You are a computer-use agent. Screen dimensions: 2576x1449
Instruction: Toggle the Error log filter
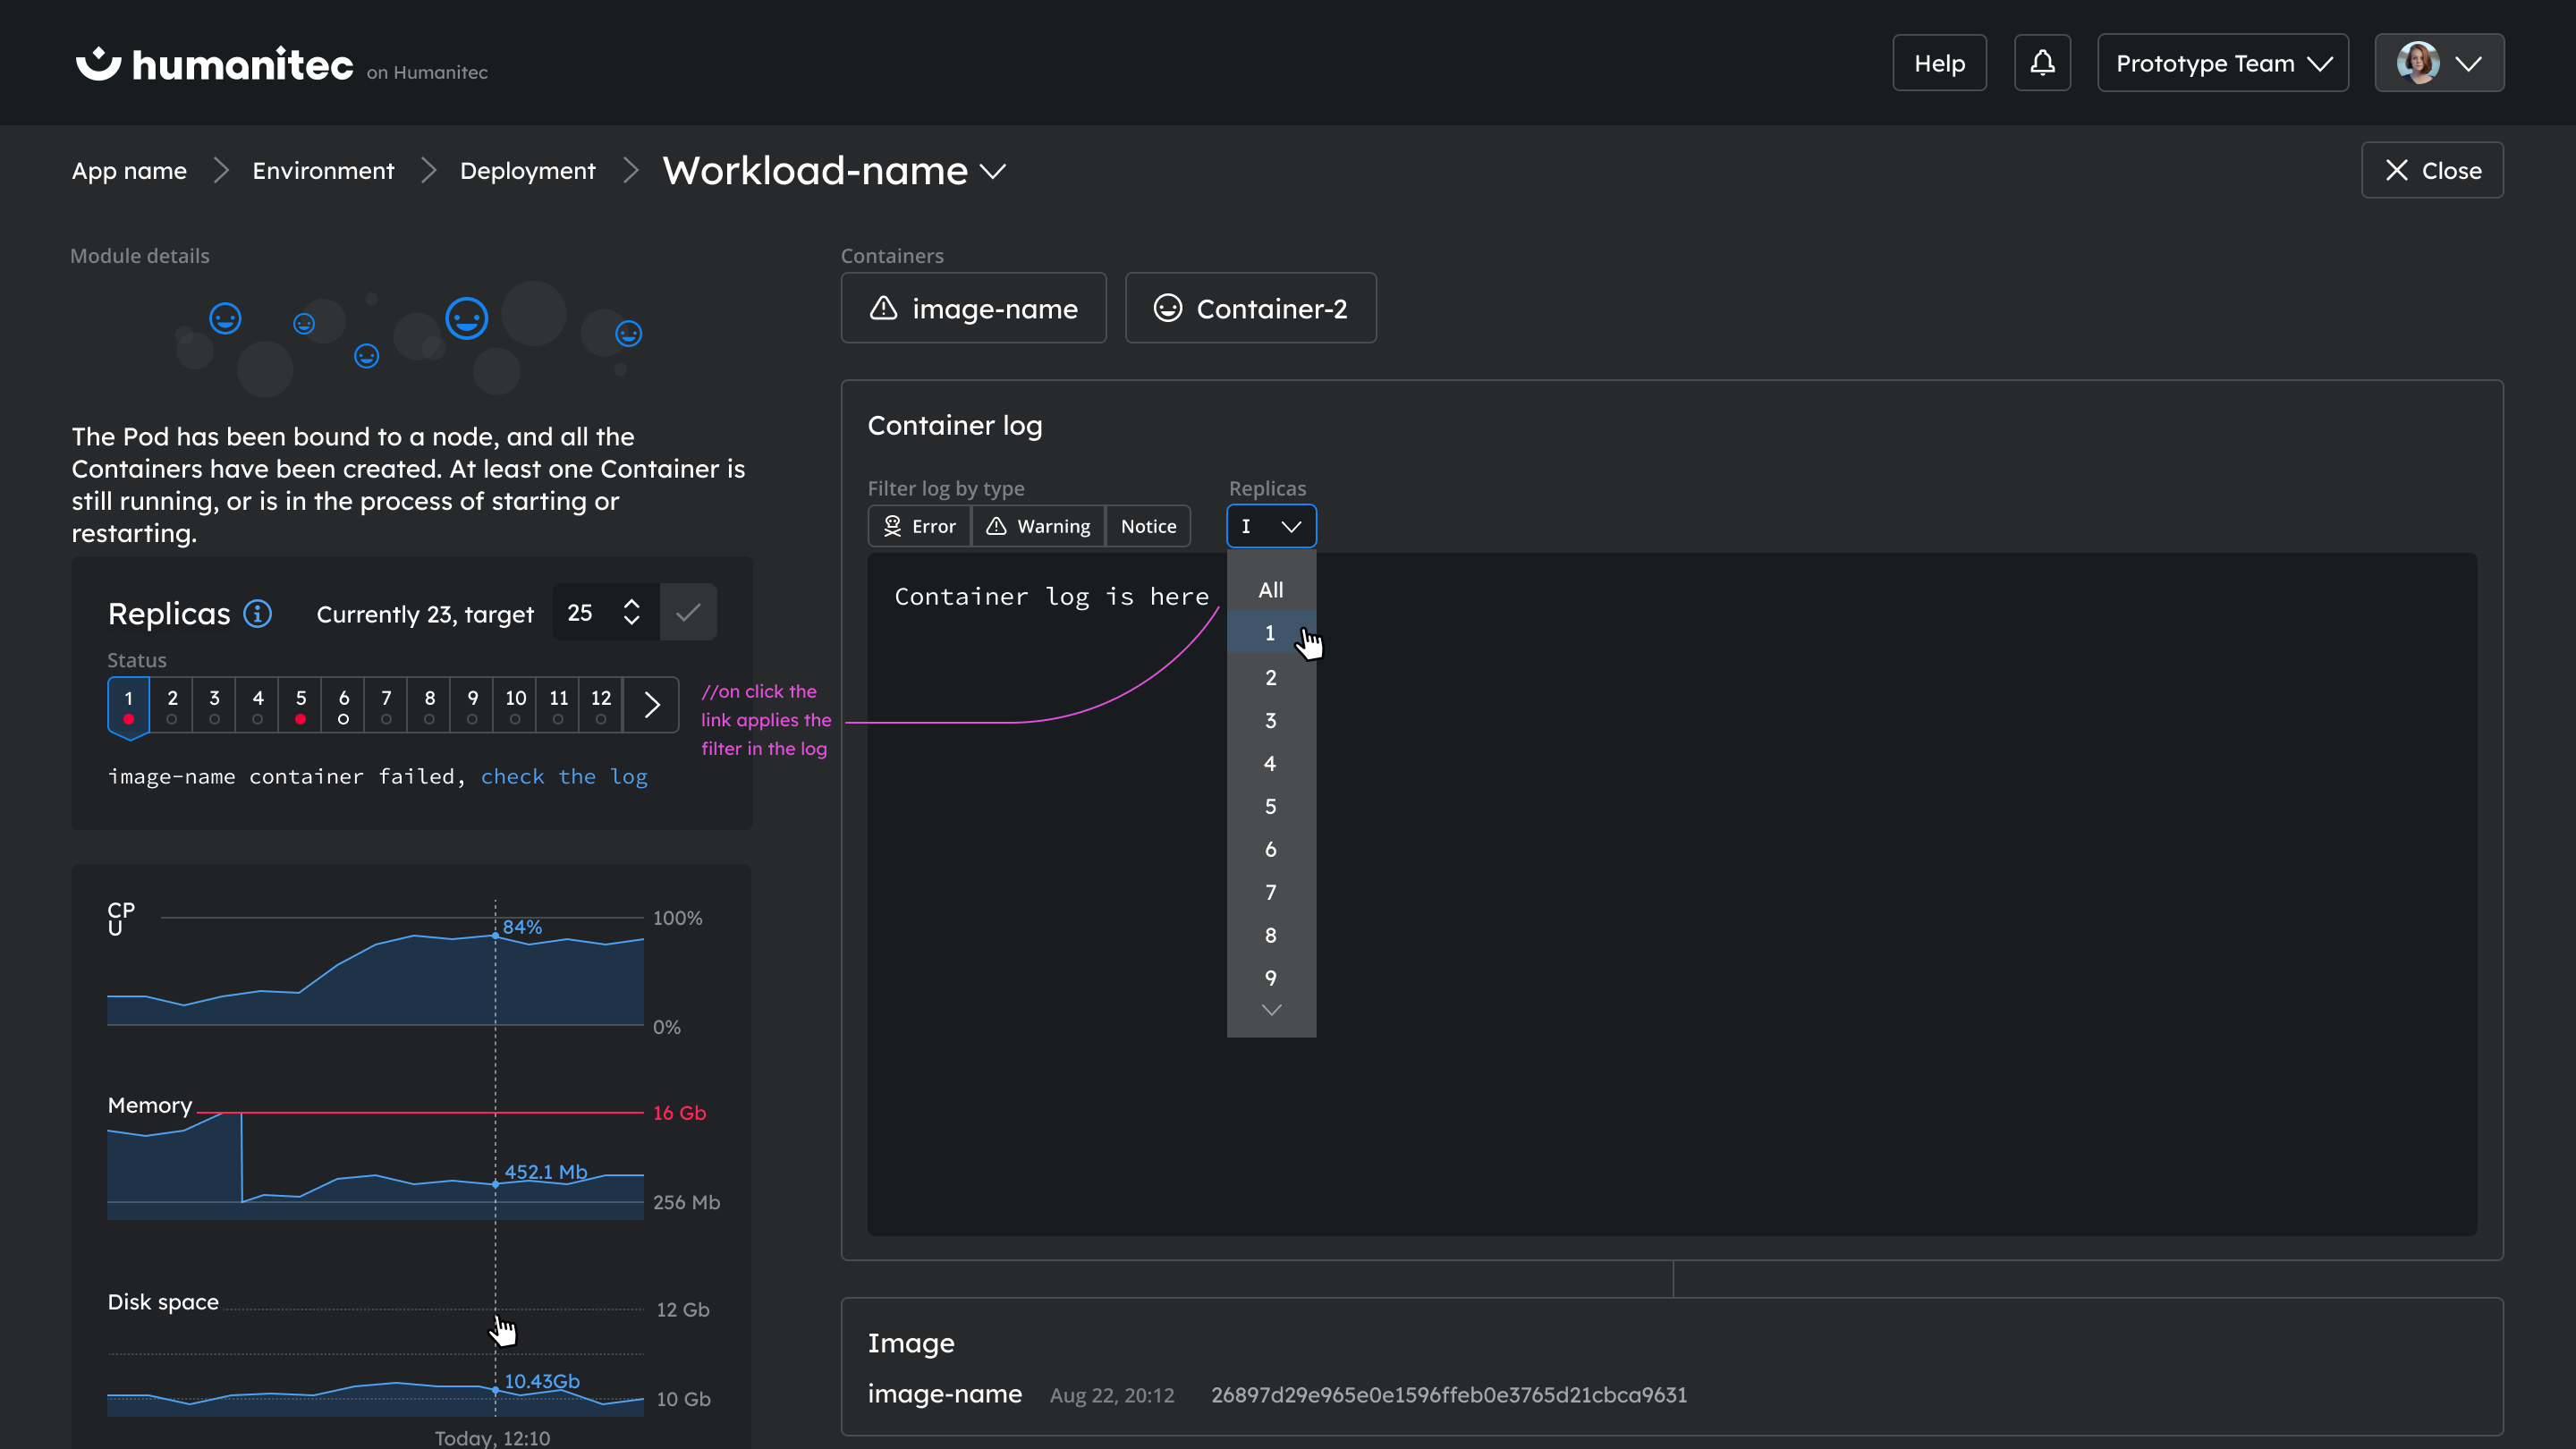point(919,526)
